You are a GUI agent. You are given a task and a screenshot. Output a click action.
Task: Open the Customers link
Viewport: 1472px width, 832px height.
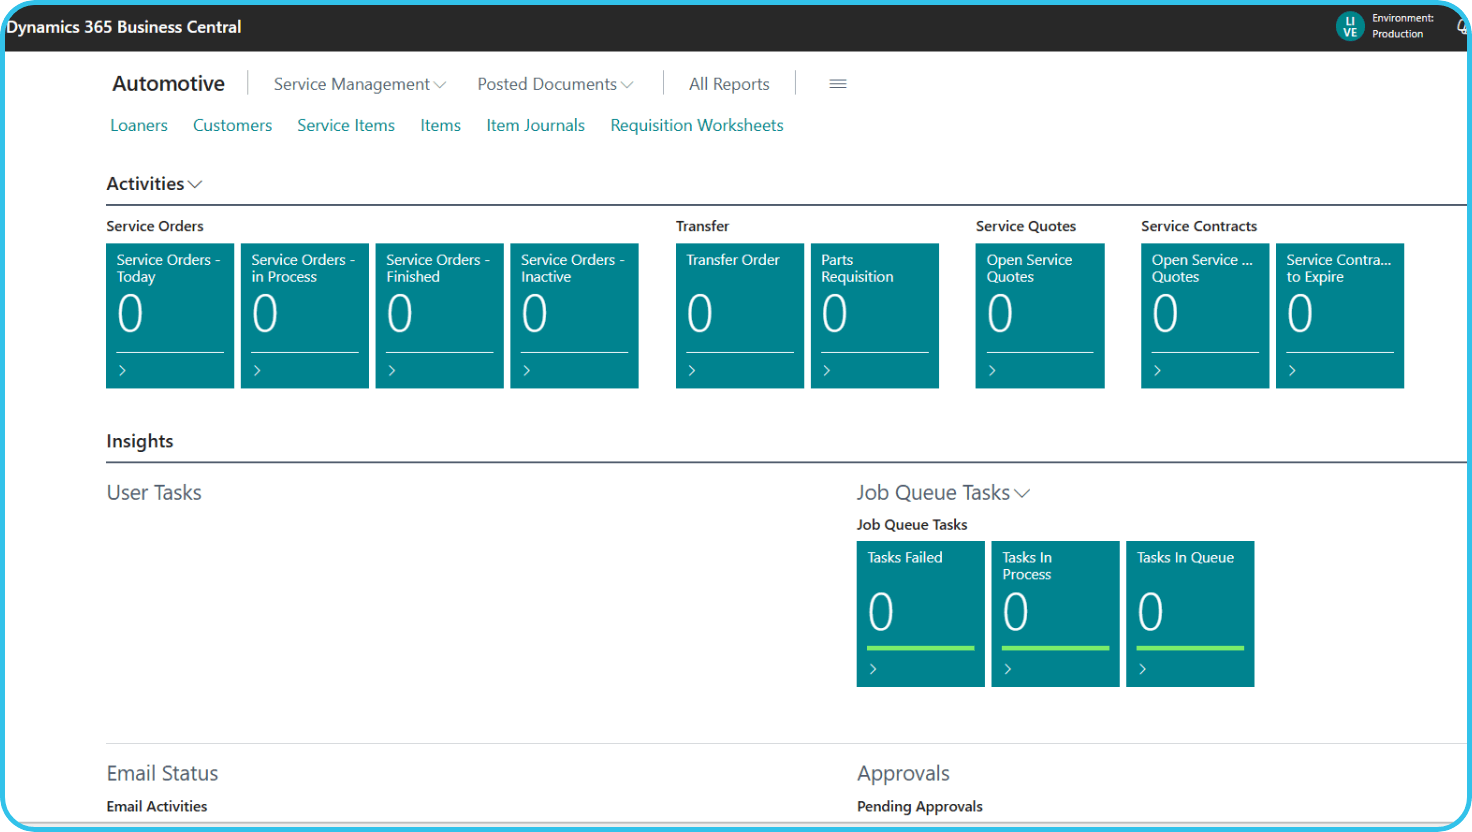pyautogui.click(x=232, y=125)
